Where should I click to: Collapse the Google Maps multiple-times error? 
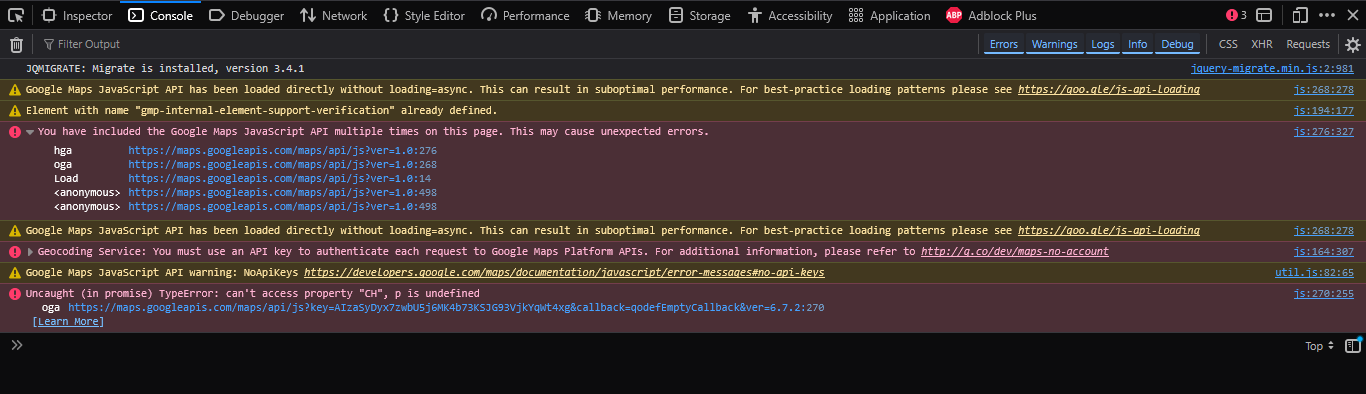click(30, 132)
